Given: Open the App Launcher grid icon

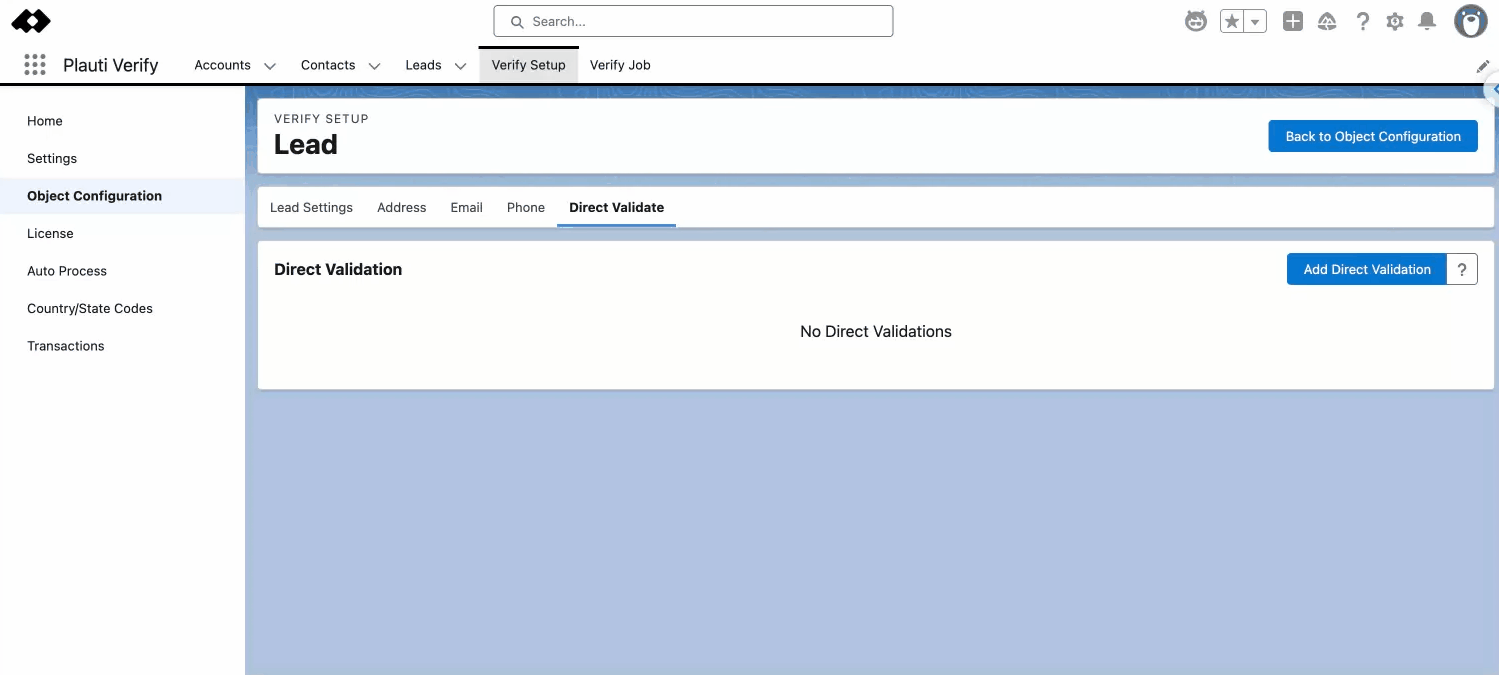Looking at the screenshot, I should tap(35, 65).
